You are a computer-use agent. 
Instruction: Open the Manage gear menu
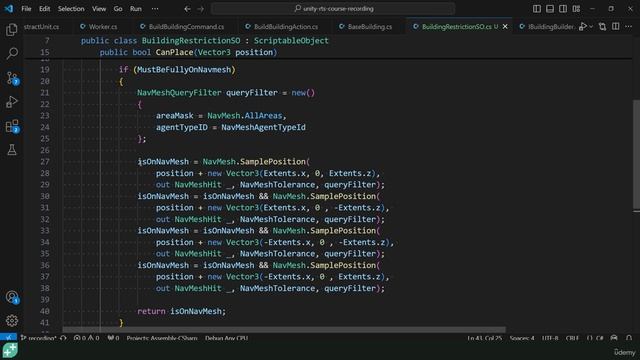(x=12, y=321)
